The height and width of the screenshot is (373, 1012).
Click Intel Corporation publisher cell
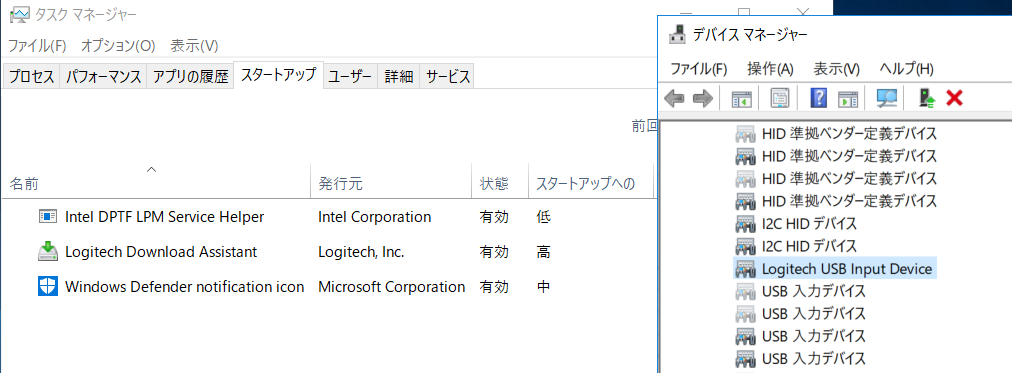pos(374,217)
